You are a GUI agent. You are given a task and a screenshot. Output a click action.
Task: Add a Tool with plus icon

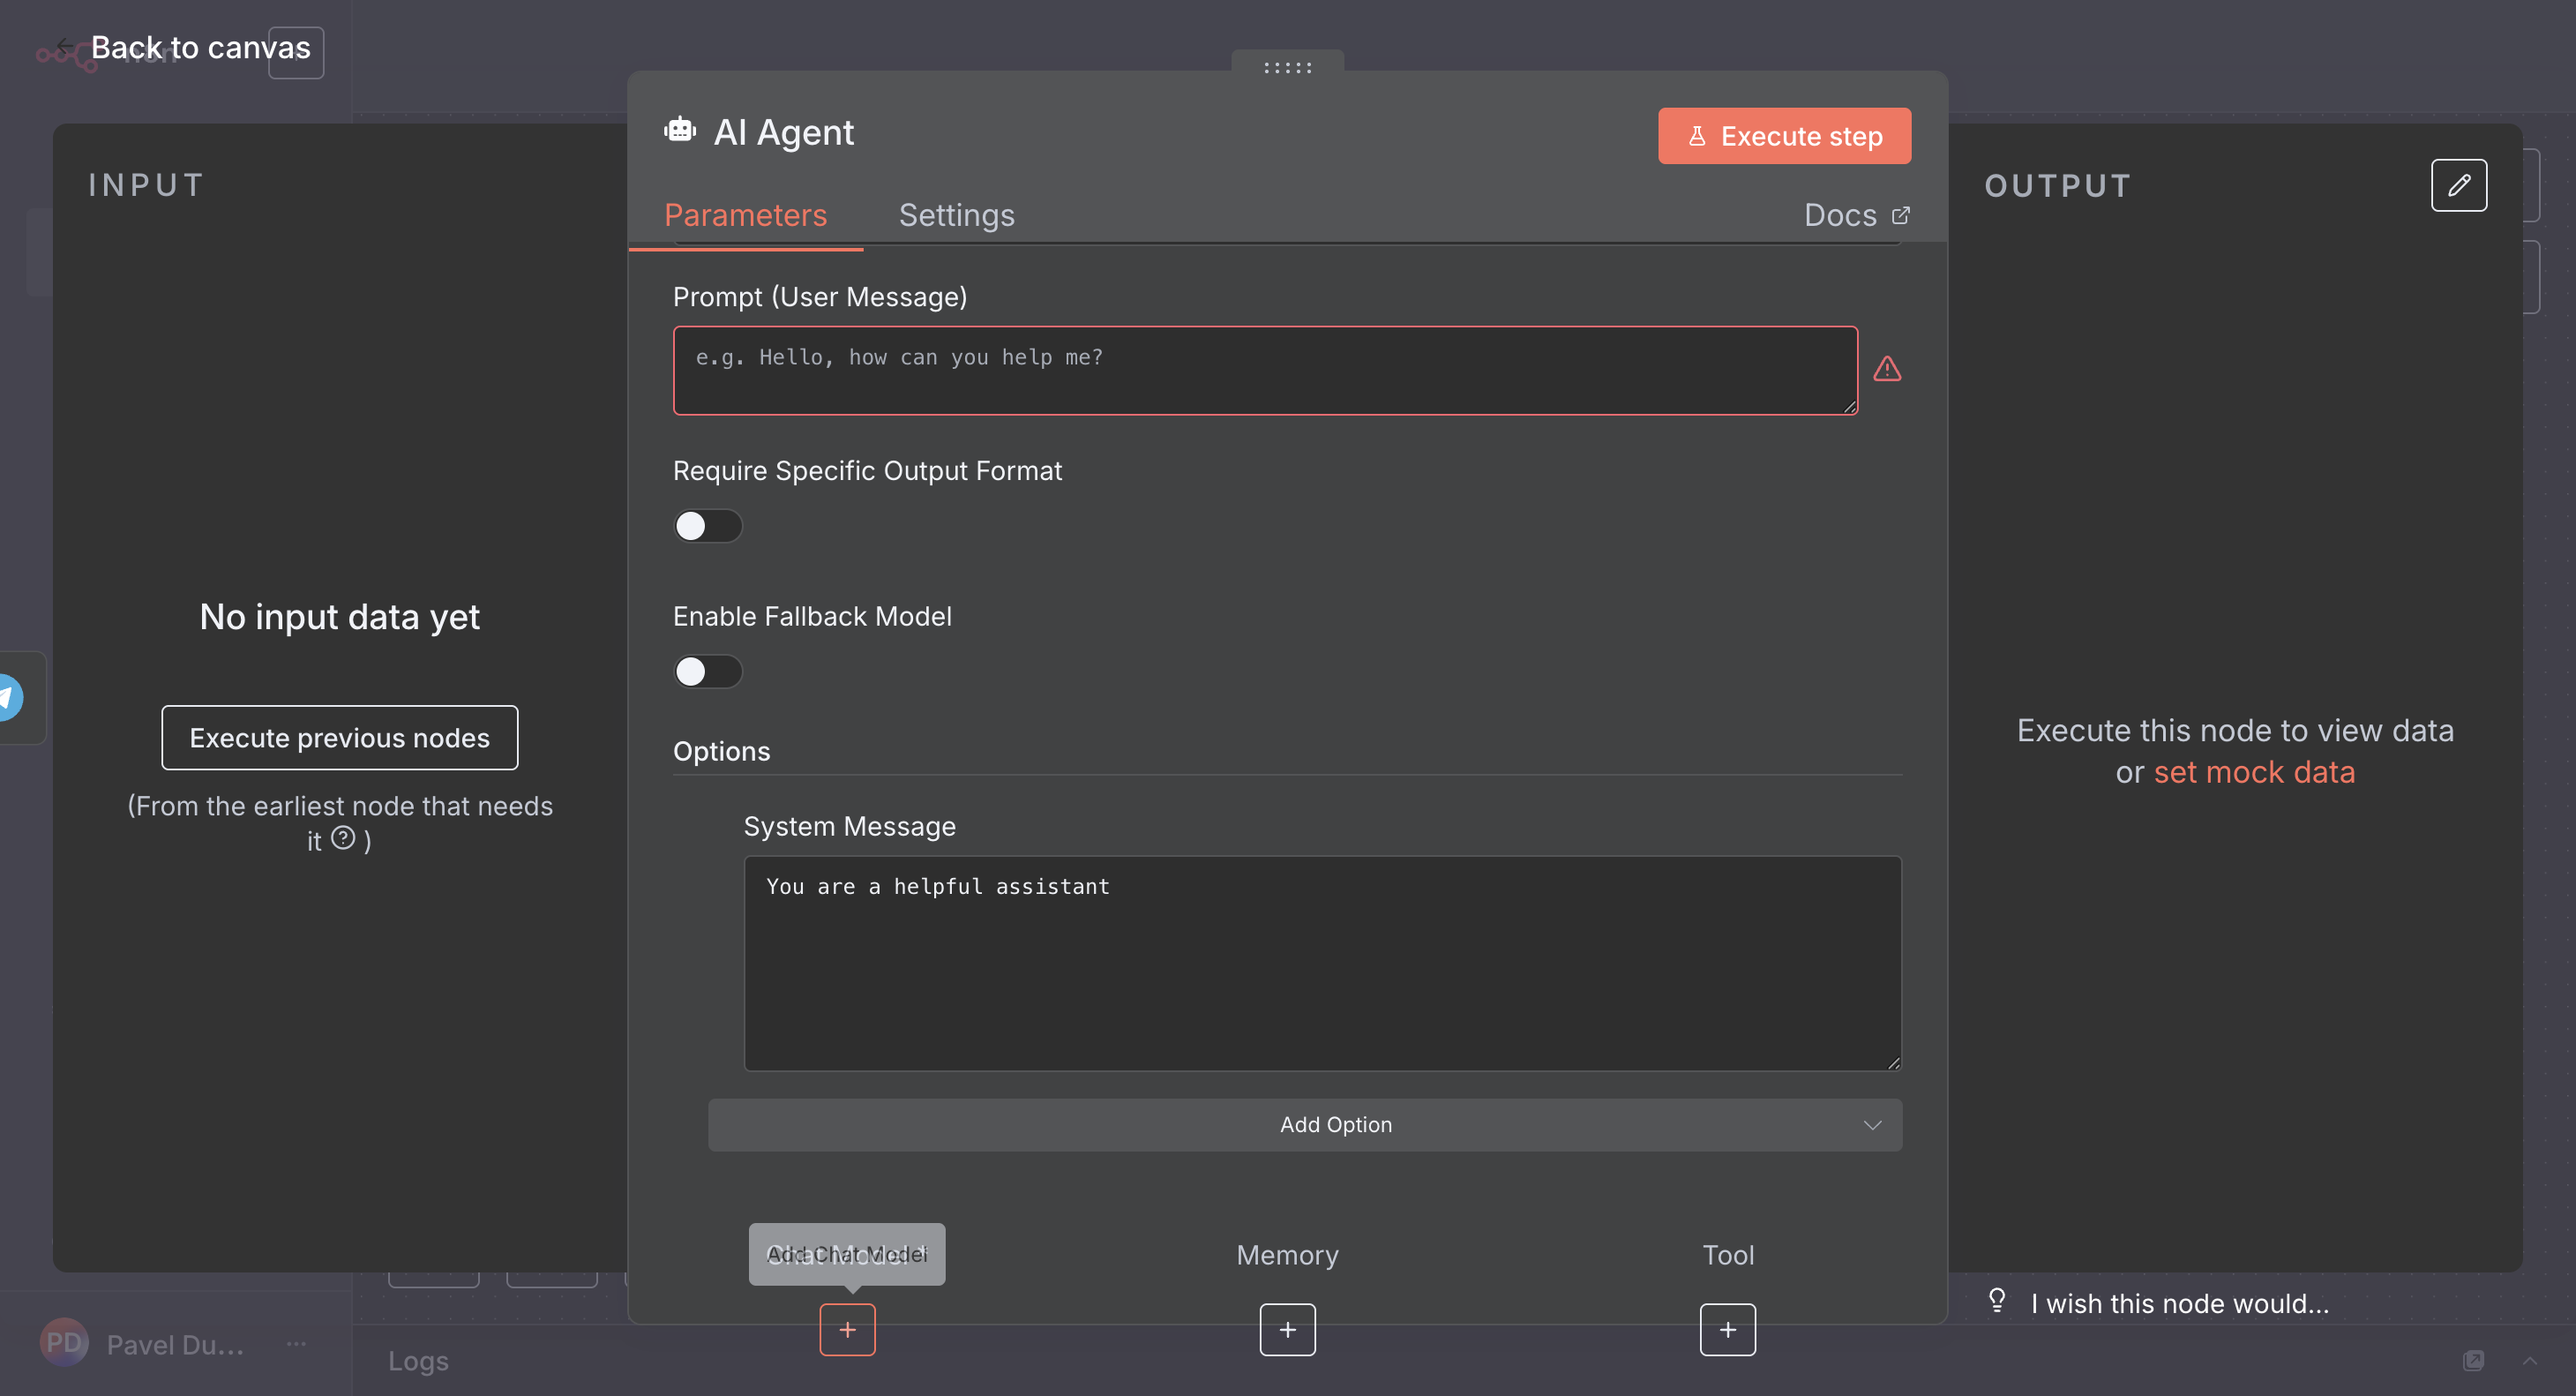[1727, 1329]
